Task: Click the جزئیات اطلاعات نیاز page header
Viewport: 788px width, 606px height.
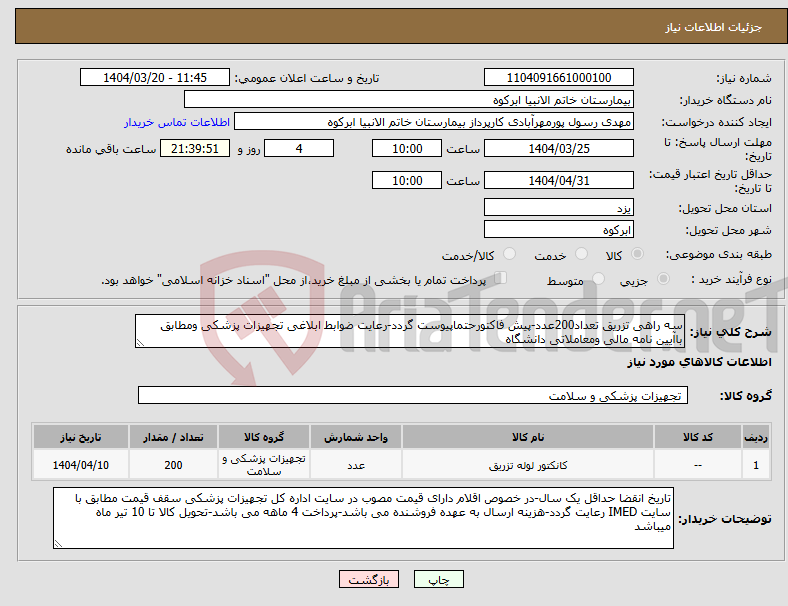Action: pyautogui.click(x=714, y=27)
